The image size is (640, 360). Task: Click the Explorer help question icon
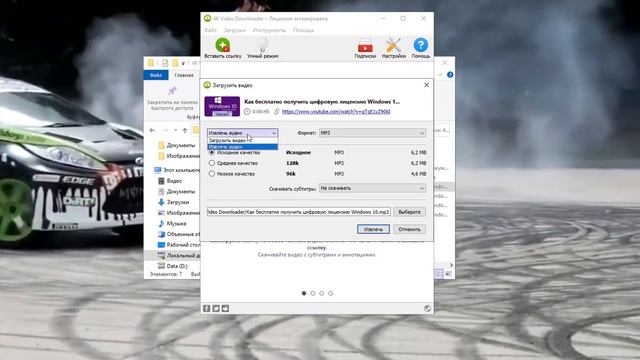(450, 75)
